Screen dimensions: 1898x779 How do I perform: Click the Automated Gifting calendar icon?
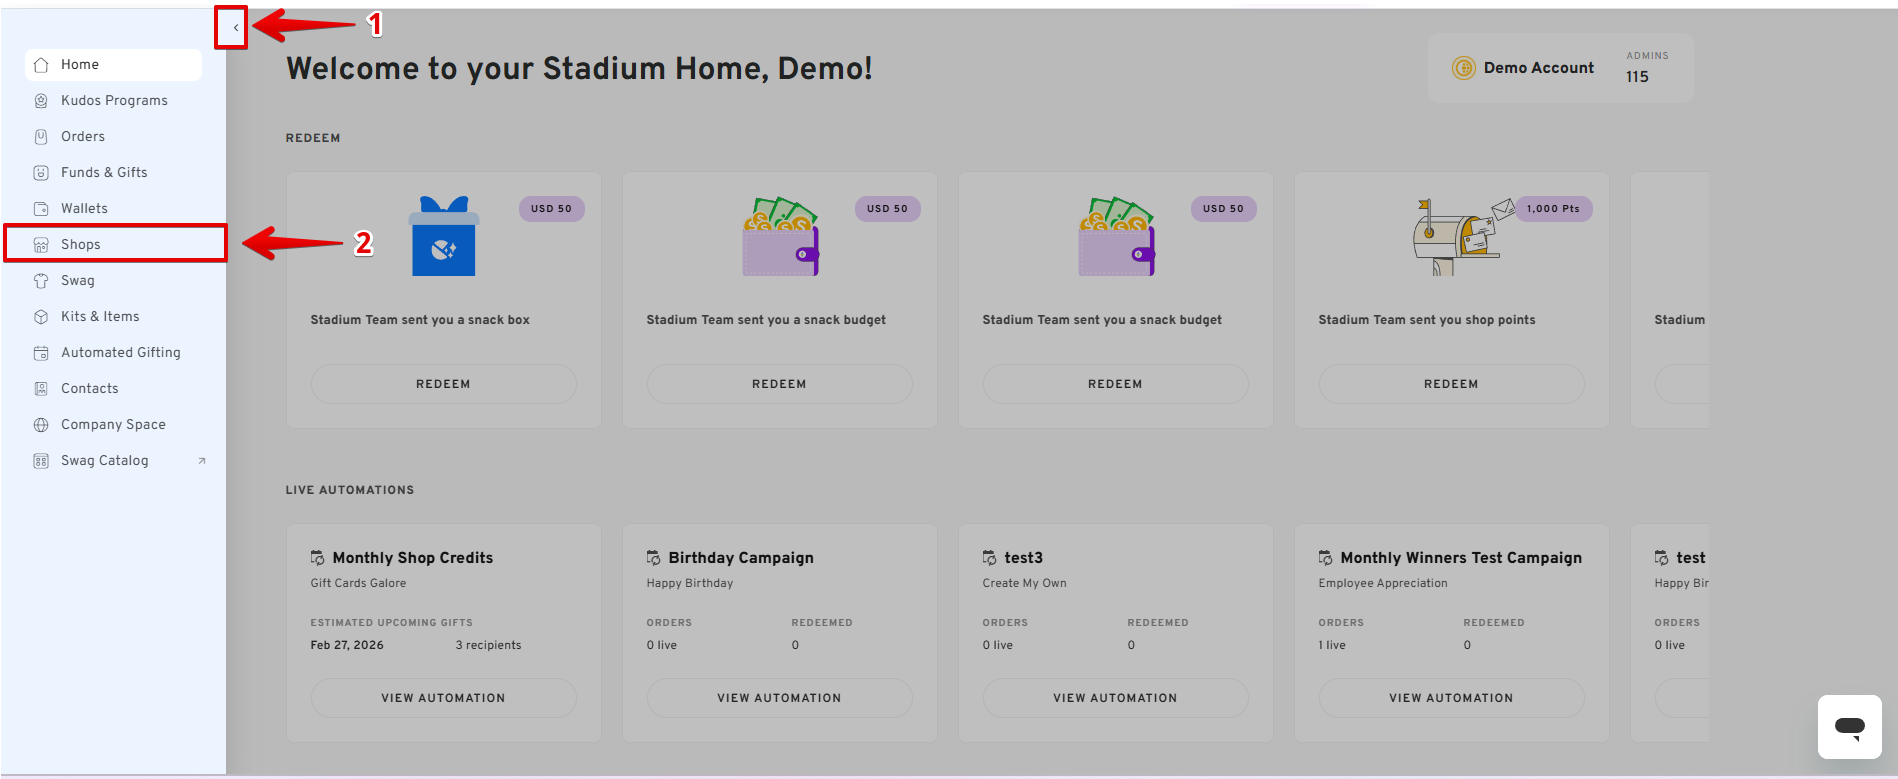point(41,353)
